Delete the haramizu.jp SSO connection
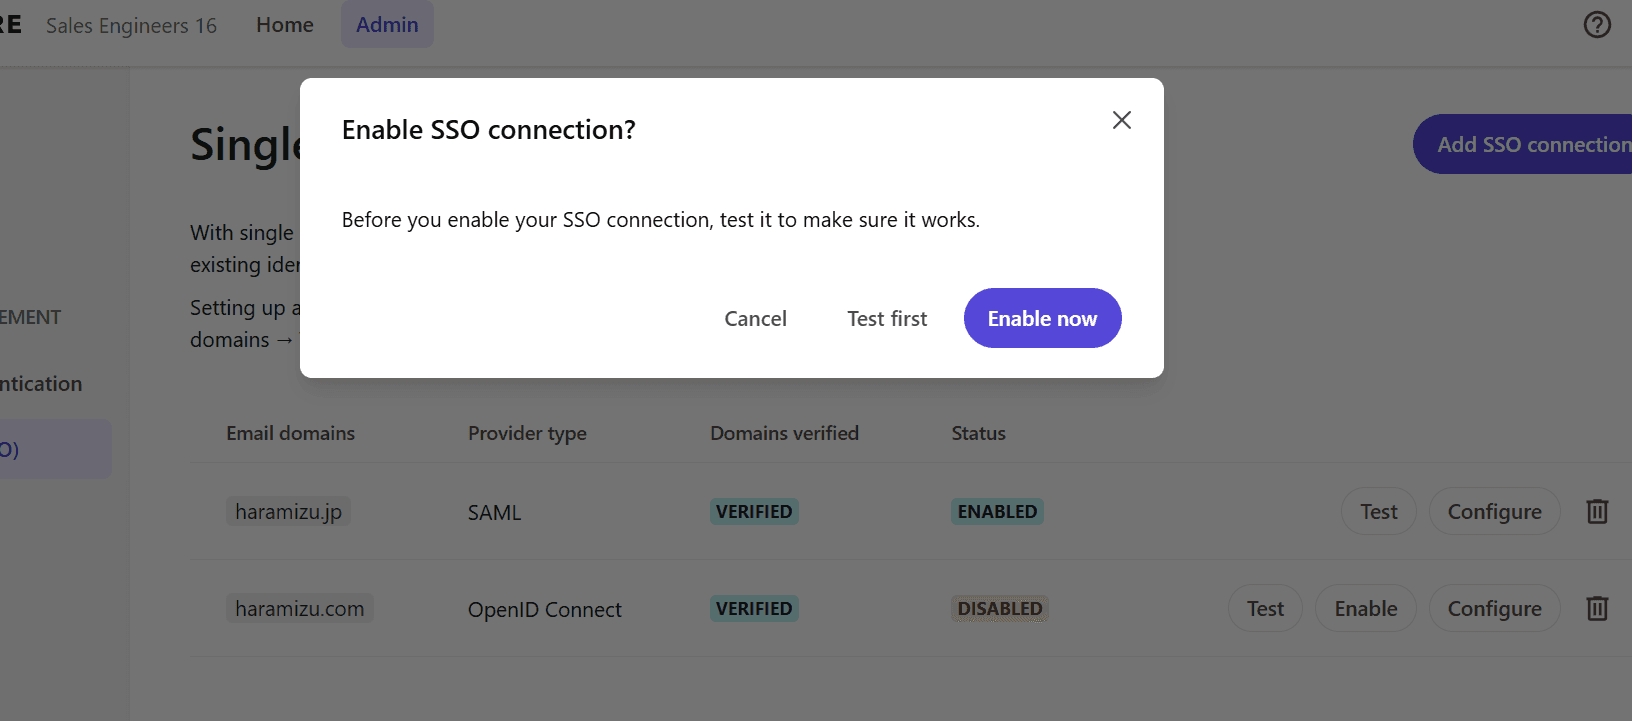The height and width of the screenshot is (721, 1632). click(x=1597, y=511)
